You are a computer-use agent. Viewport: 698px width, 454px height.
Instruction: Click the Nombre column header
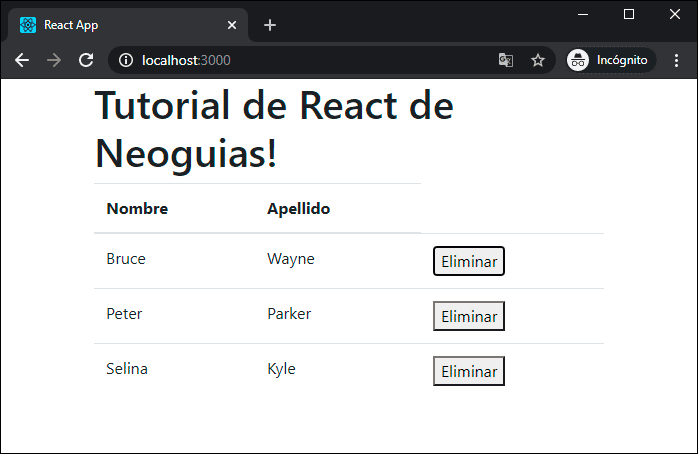(137, 208)
